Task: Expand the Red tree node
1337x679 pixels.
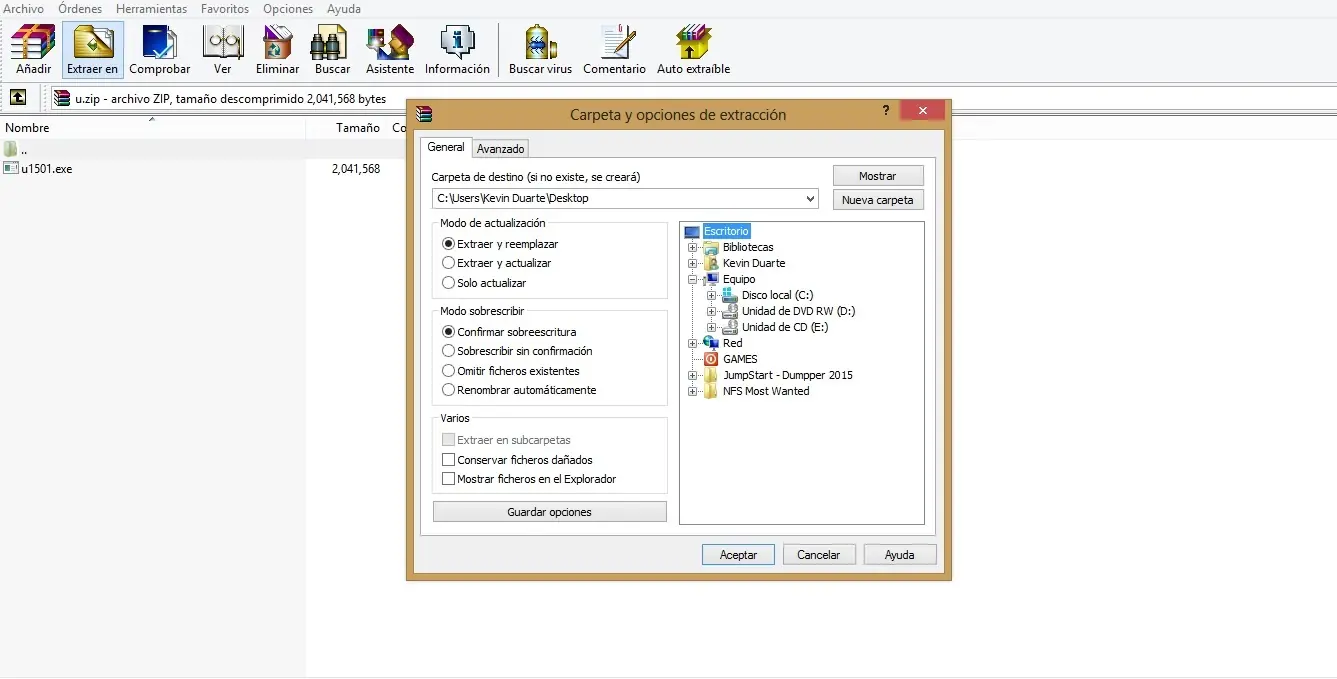Action: pos(692,344)
